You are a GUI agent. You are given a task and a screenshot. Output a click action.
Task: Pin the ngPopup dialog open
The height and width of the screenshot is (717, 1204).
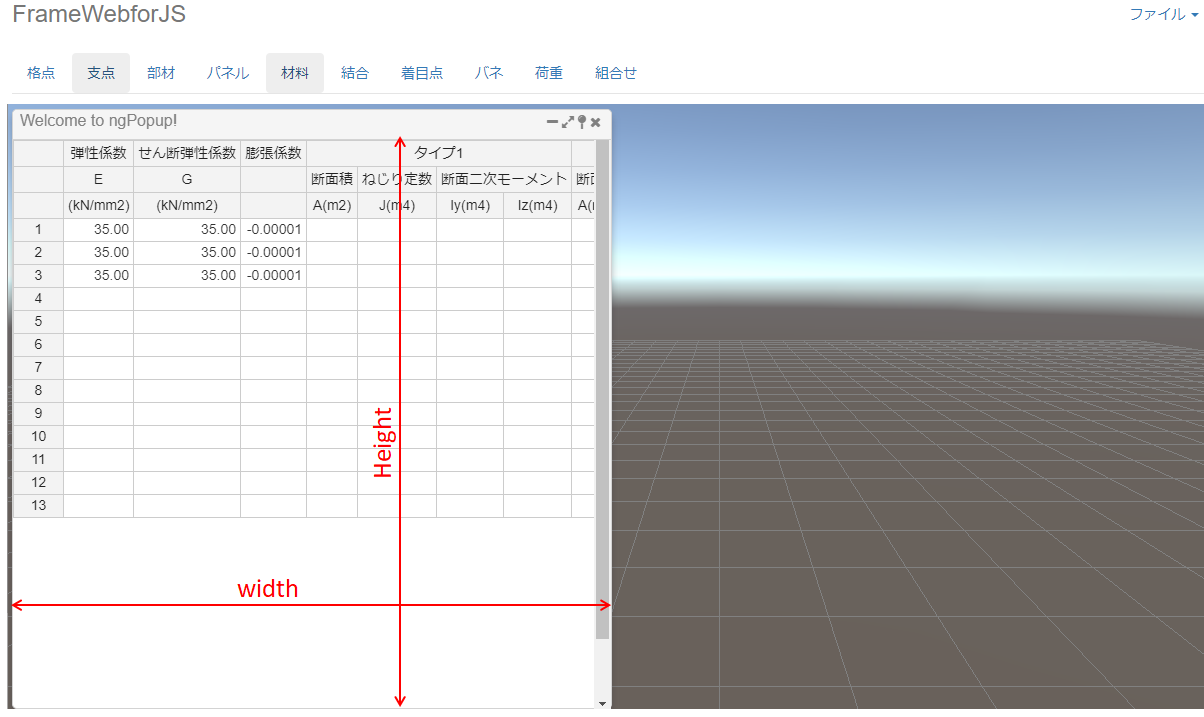tap(583, 121)
